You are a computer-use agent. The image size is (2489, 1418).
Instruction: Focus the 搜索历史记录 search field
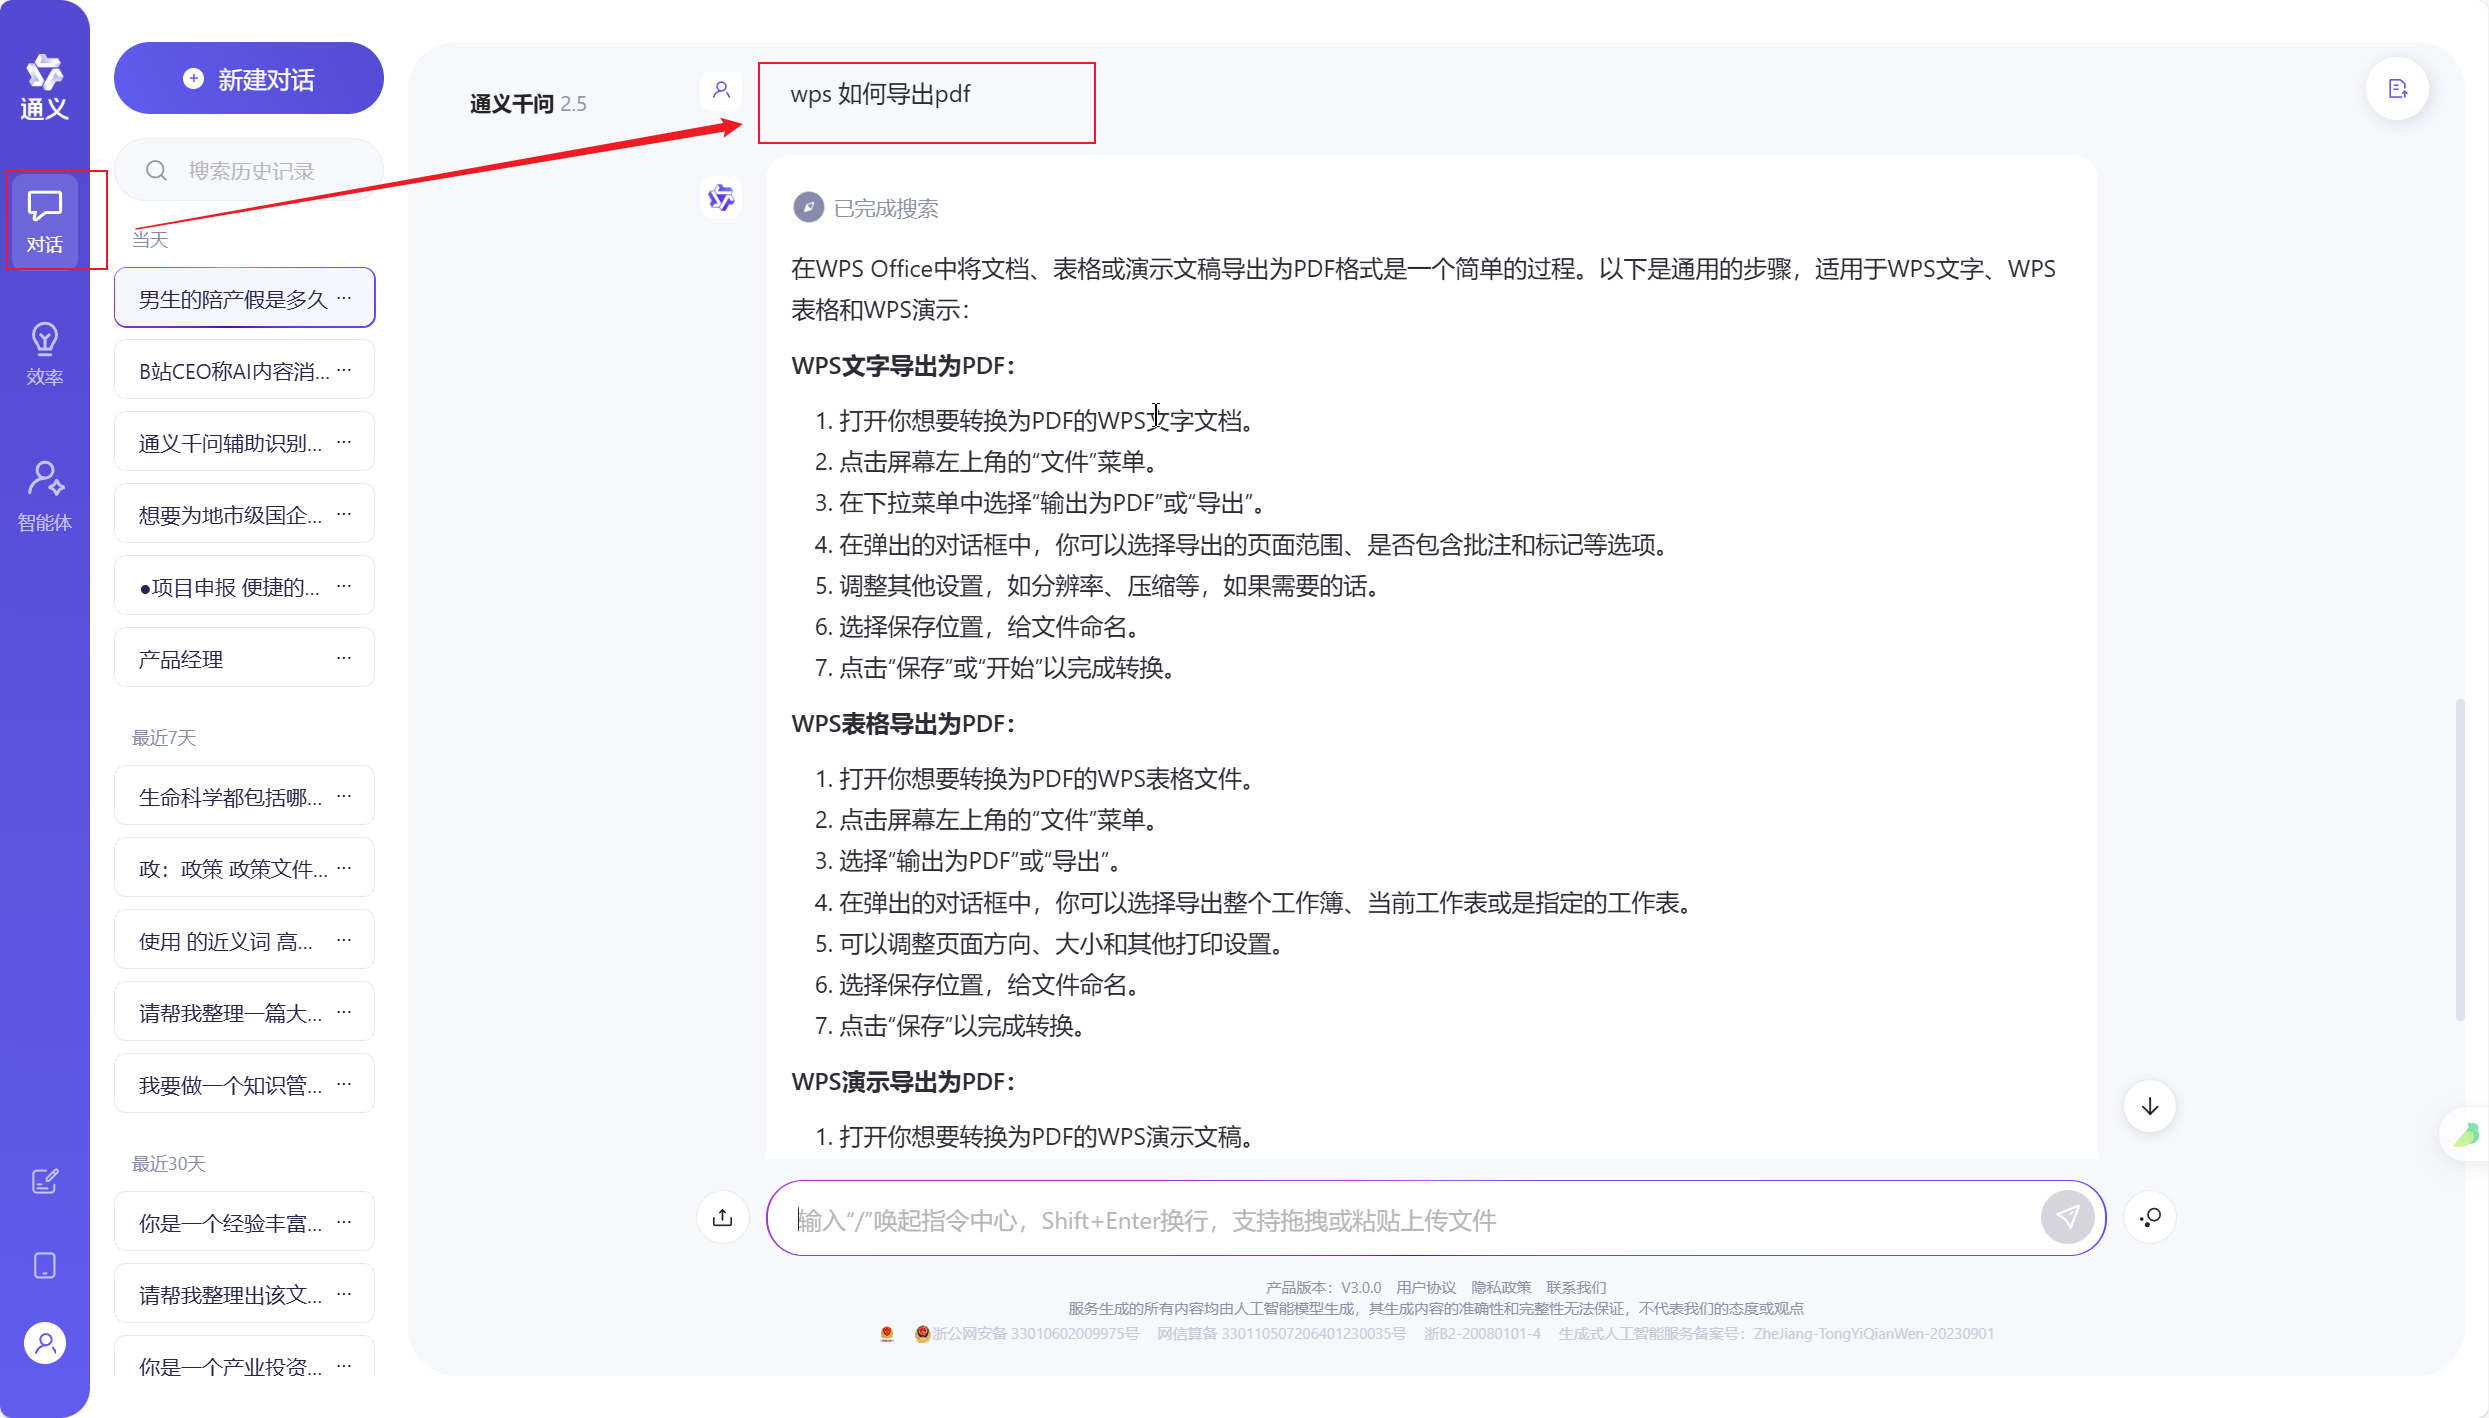[x=250, y=171]
